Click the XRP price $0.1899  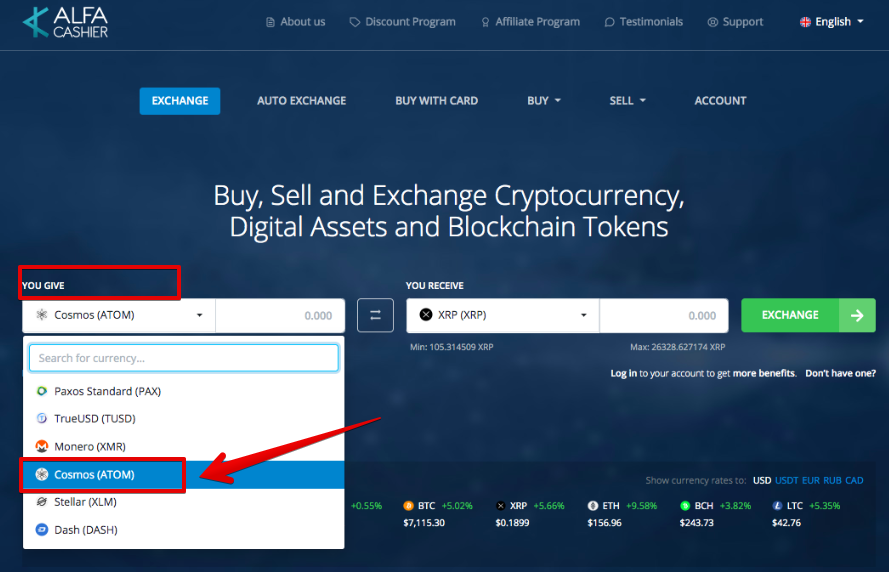click(x=513, y=523)
